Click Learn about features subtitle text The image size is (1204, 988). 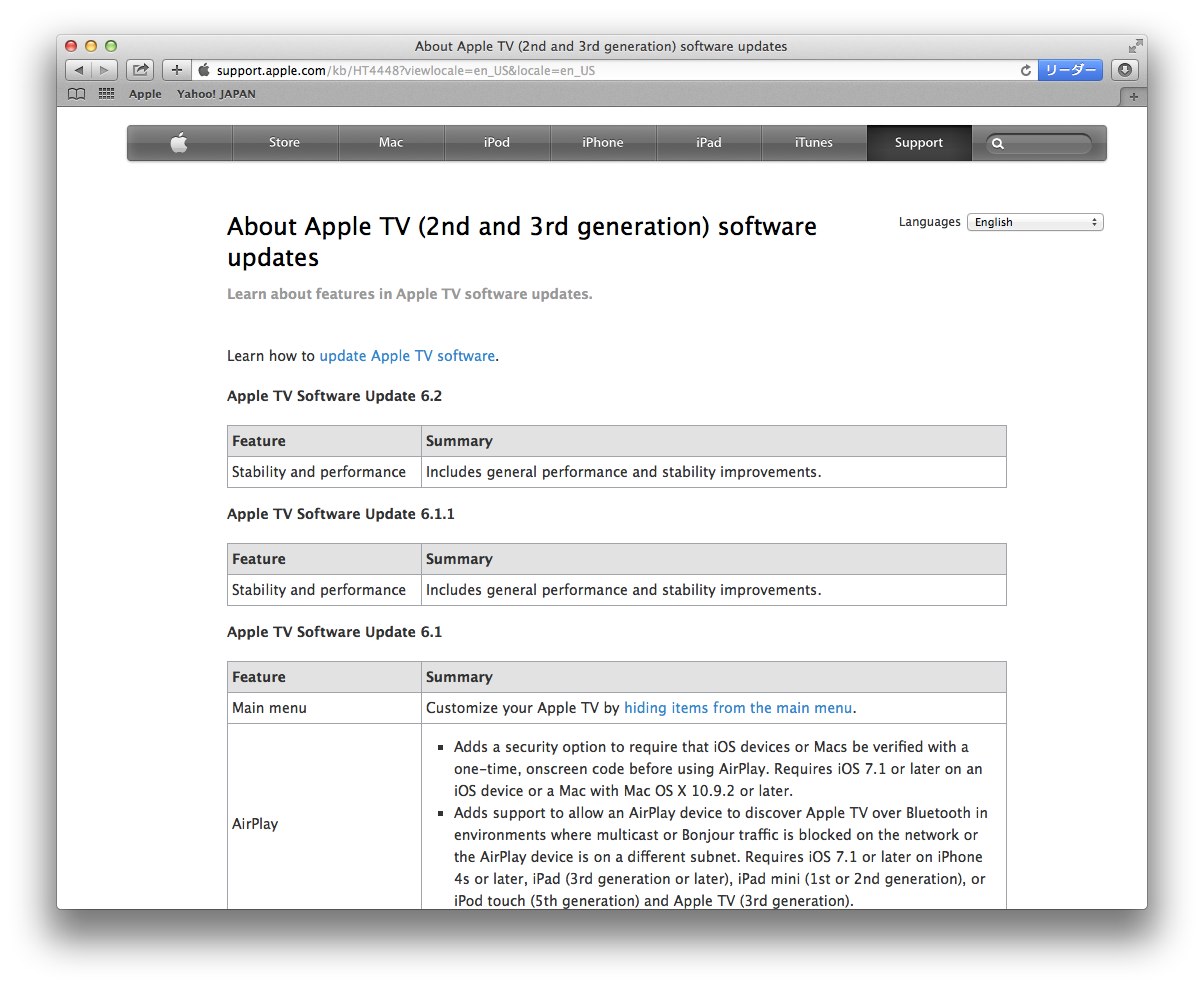point(410,294)
